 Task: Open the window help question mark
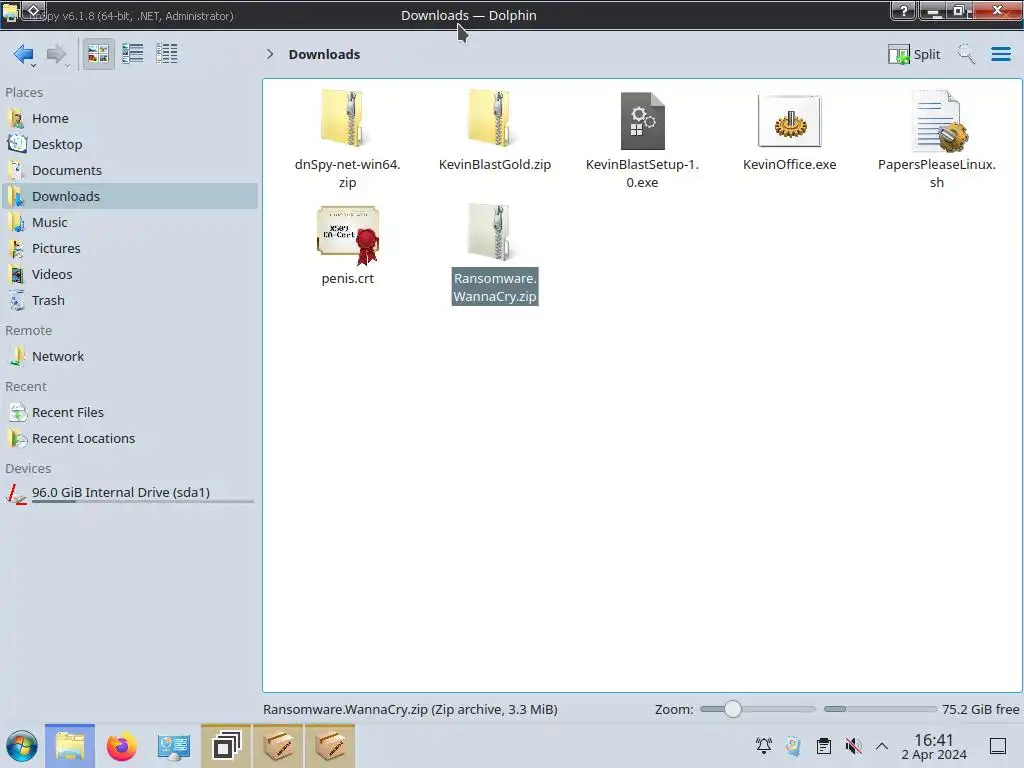coord(904,10)
